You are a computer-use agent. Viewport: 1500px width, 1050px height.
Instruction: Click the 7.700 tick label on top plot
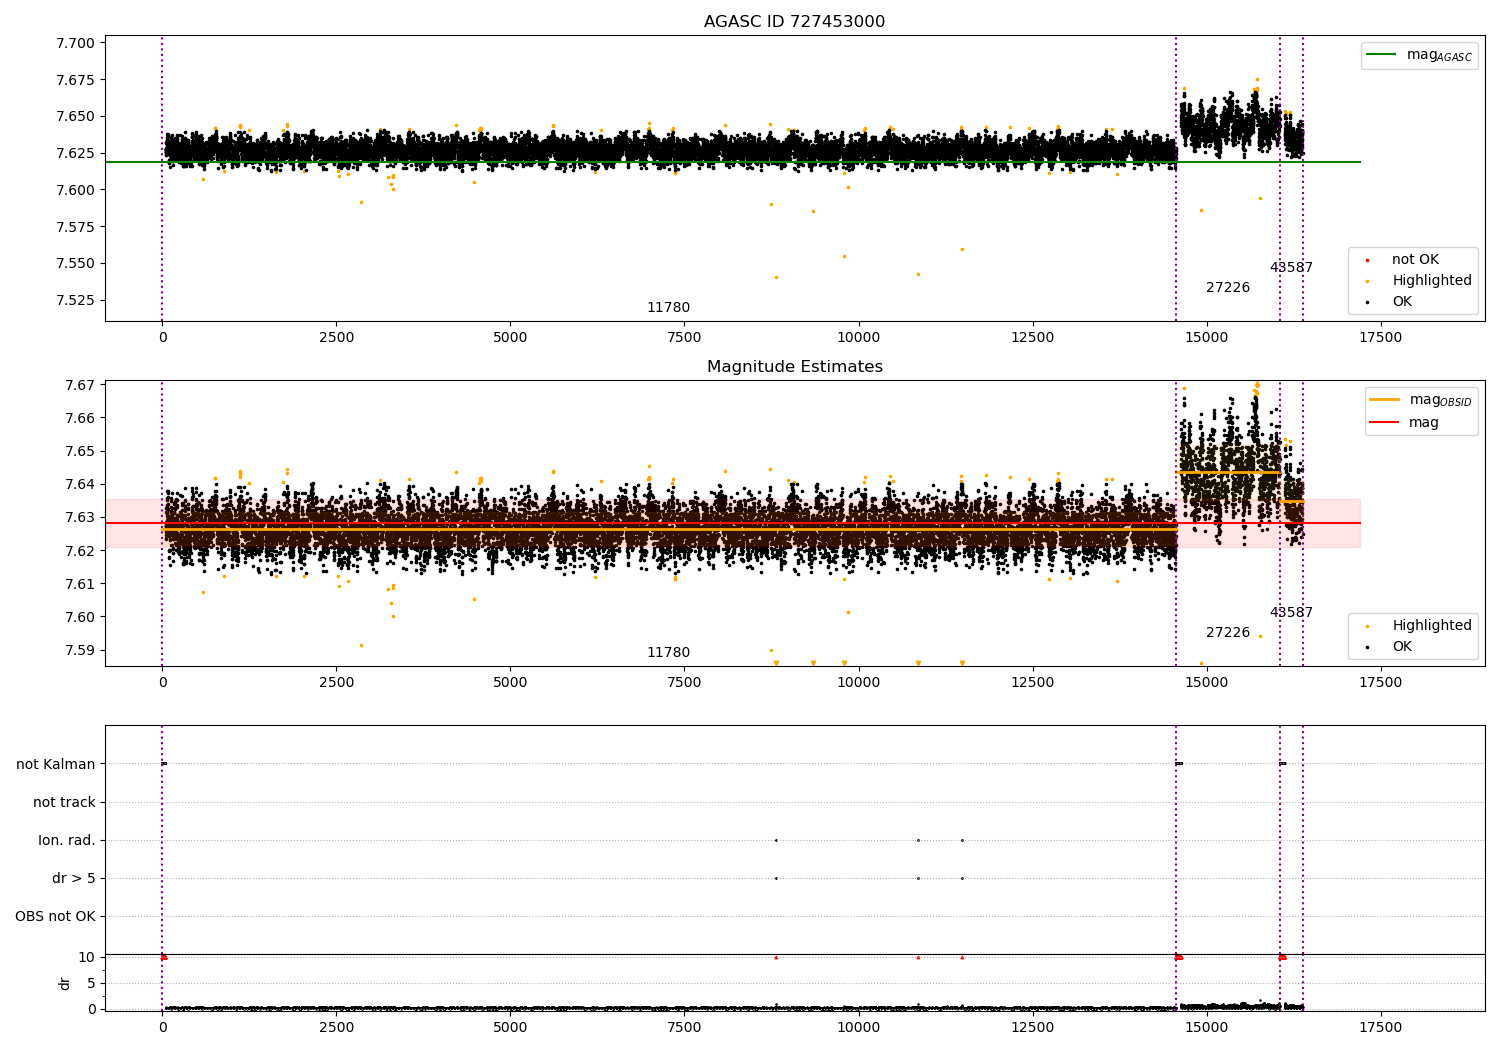pos(75,43)
